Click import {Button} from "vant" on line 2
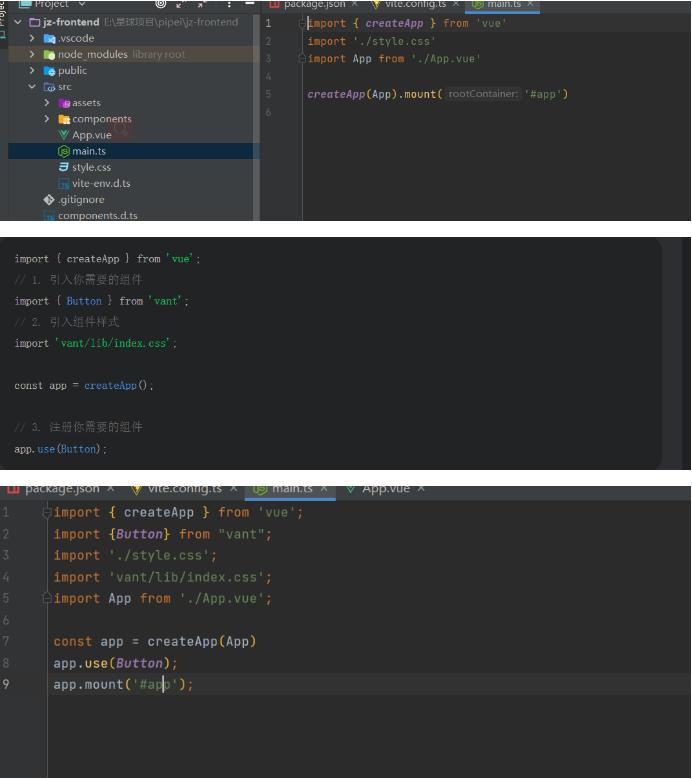Screen dimensions: 692x779 [x=162, y=534]
